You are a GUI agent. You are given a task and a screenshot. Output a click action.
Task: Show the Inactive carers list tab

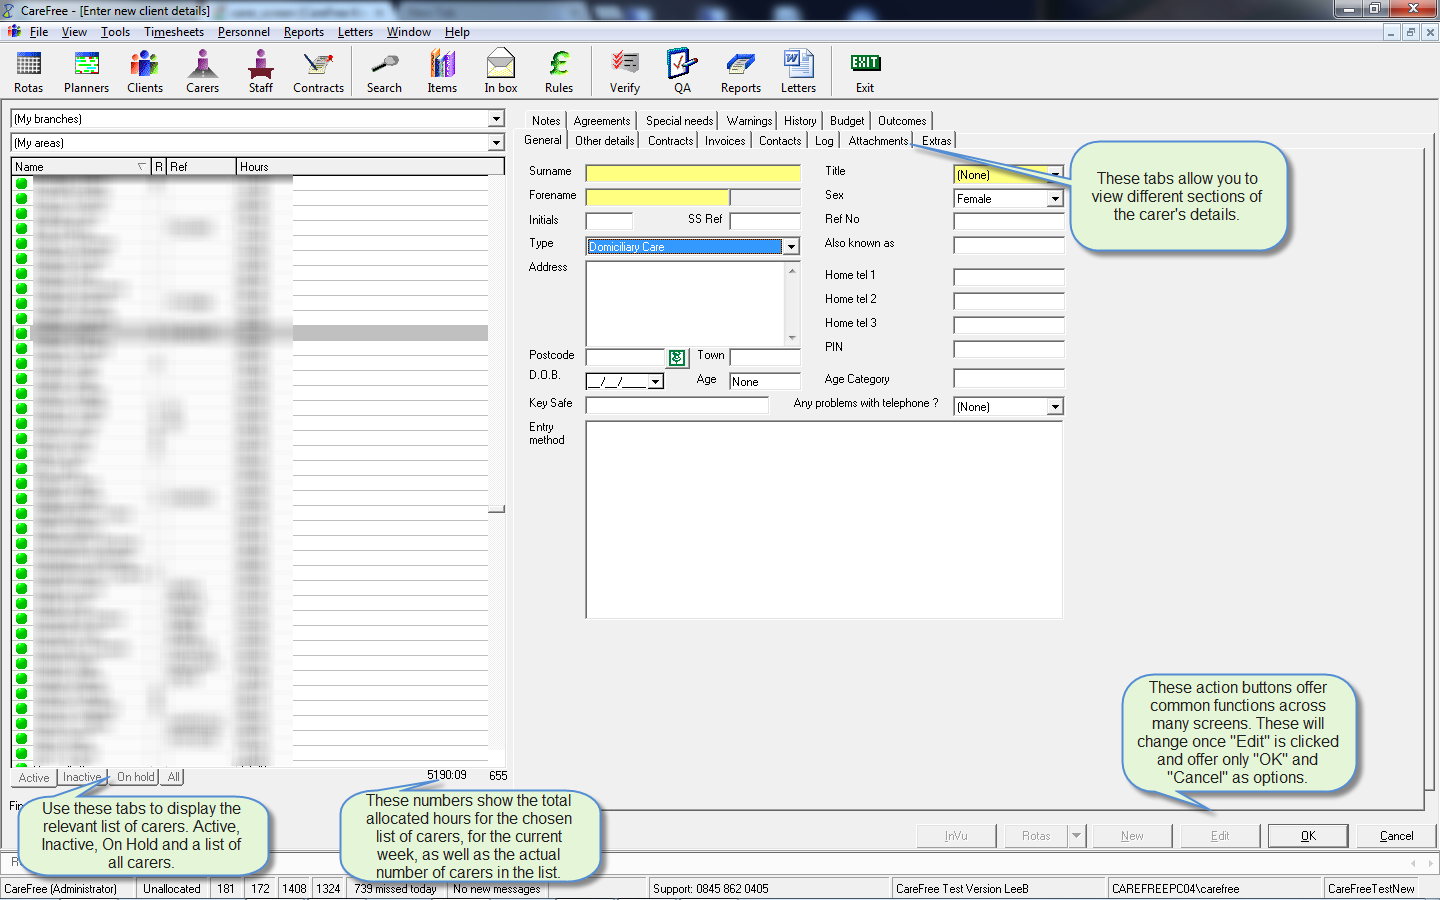(x=82, y=777)
